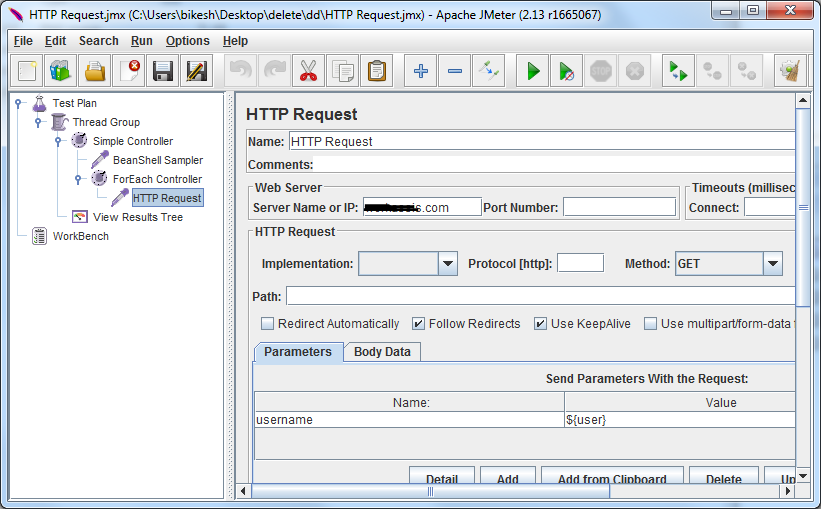Screen dimensions: 821x509
Task: Open the Help menu
Action: coord(235,41)
